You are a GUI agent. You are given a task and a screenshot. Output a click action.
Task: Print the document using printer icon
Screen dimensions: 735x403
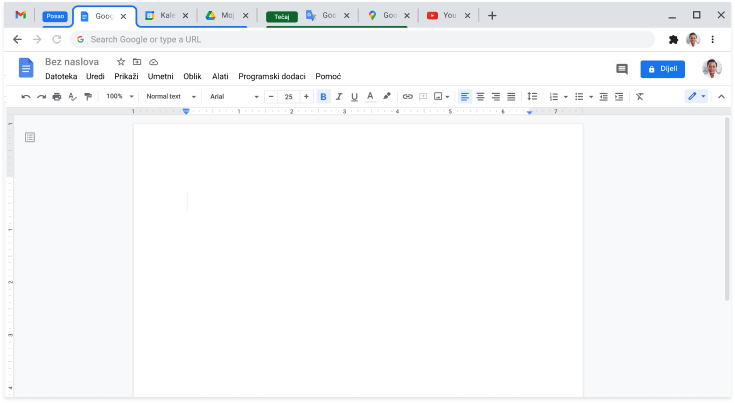pyautogui.click(x=57, y=97)
